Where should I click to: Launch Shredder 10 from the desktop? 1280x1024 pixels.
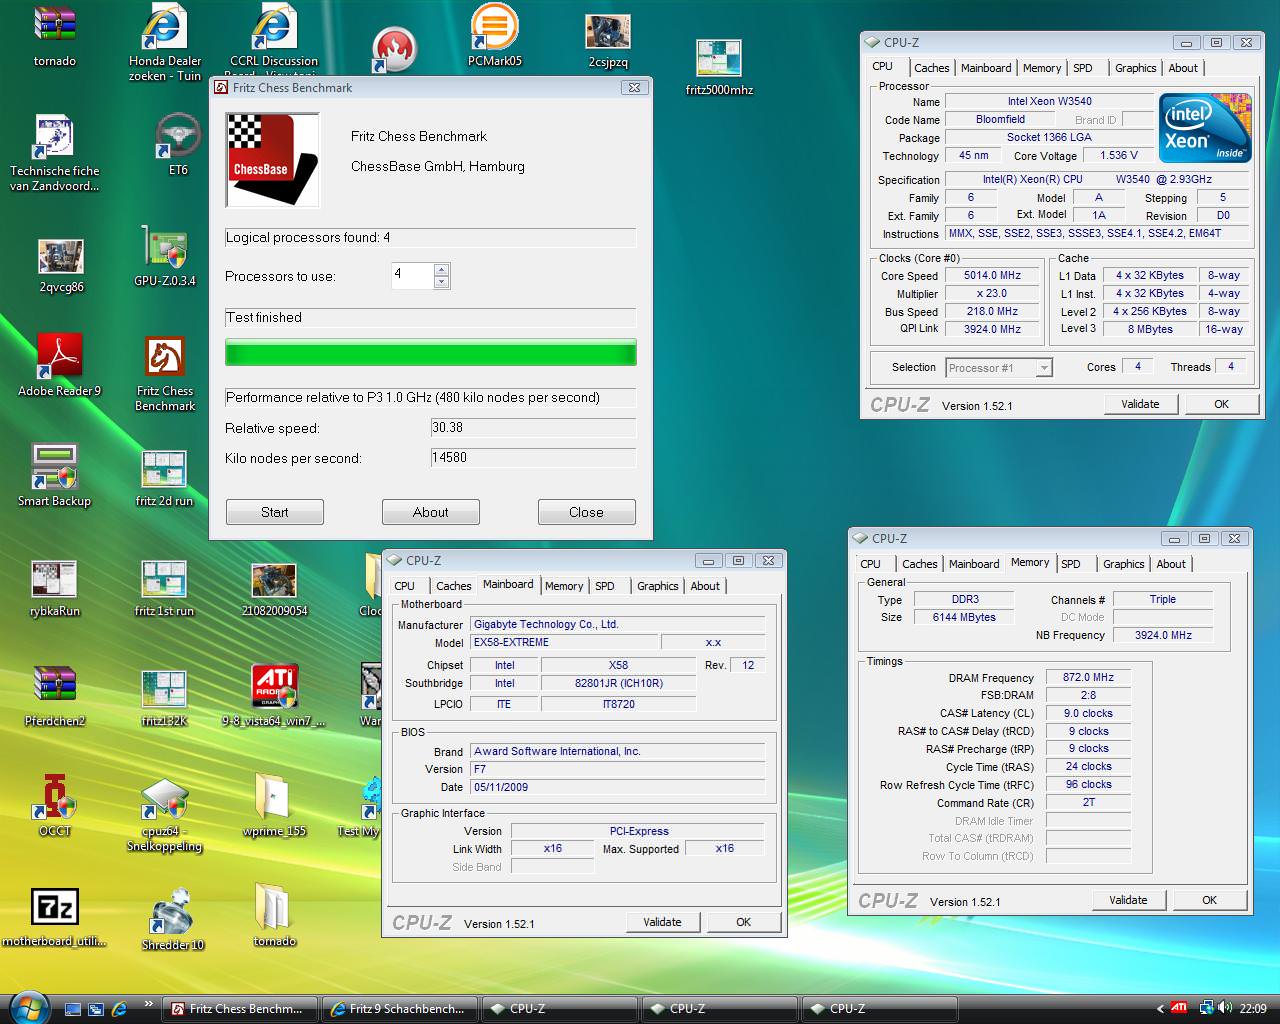click(x=172, y=918)
